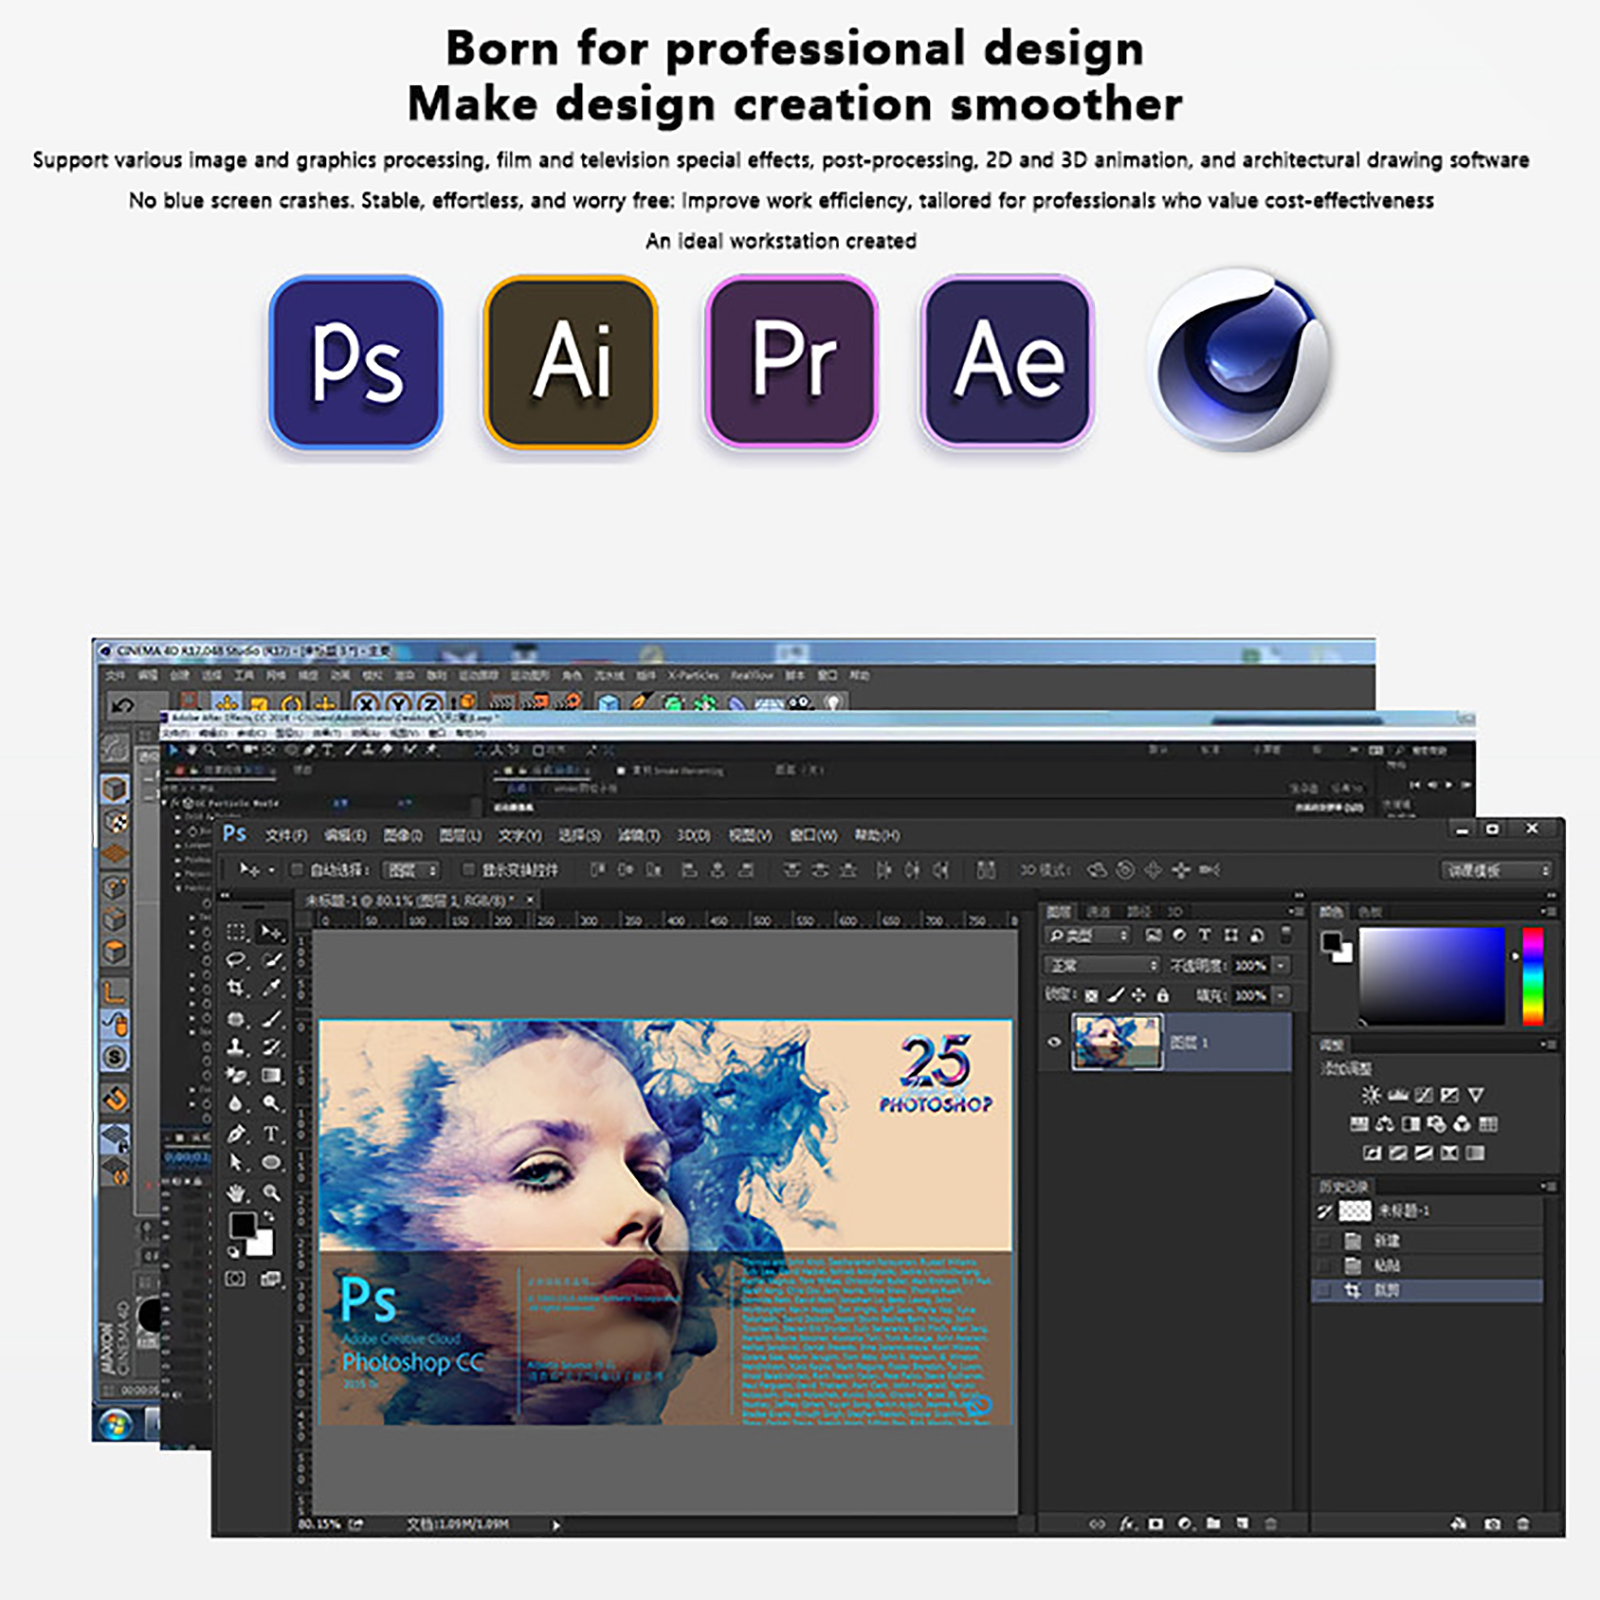The width and height of the screenshot is (1600, 1600).
Task: Enable the auto-select checkbox in options bar
Action: [x=297, y=870]
